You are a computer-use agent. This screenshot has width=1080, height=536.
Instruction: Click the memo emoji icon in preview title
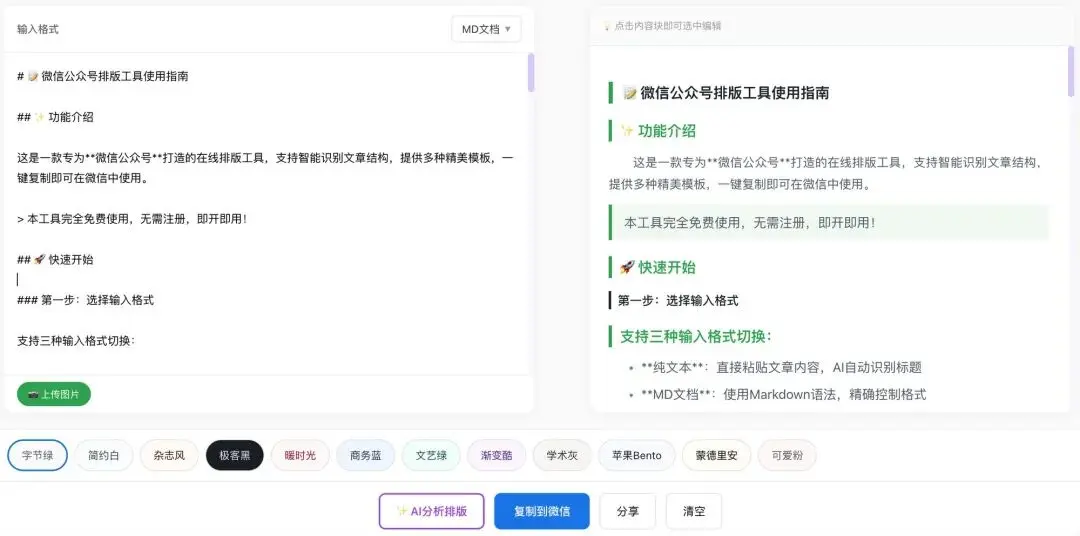(630, 93)
